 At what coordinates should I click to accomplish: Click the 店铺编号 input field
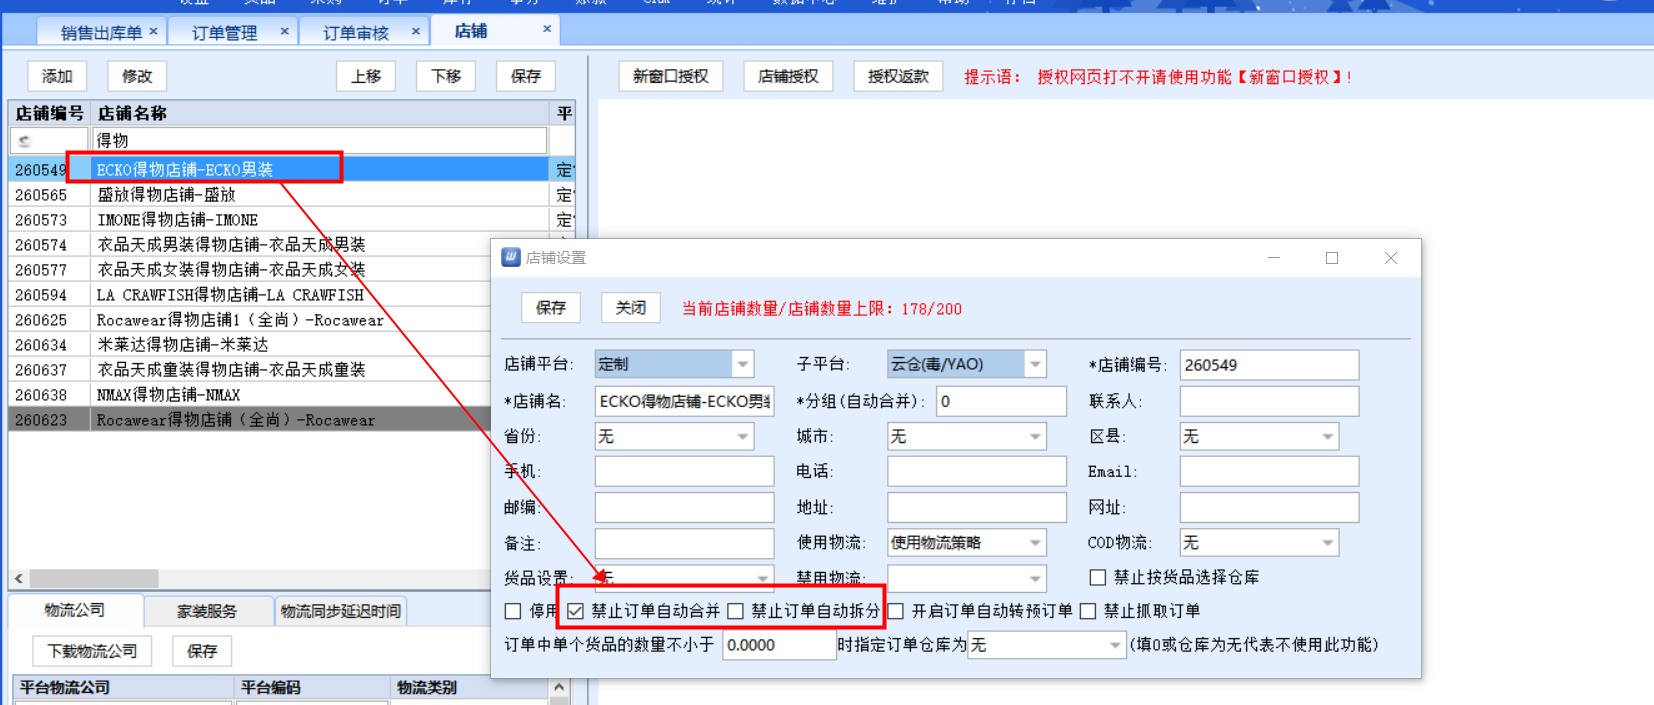coord(1268,365)
